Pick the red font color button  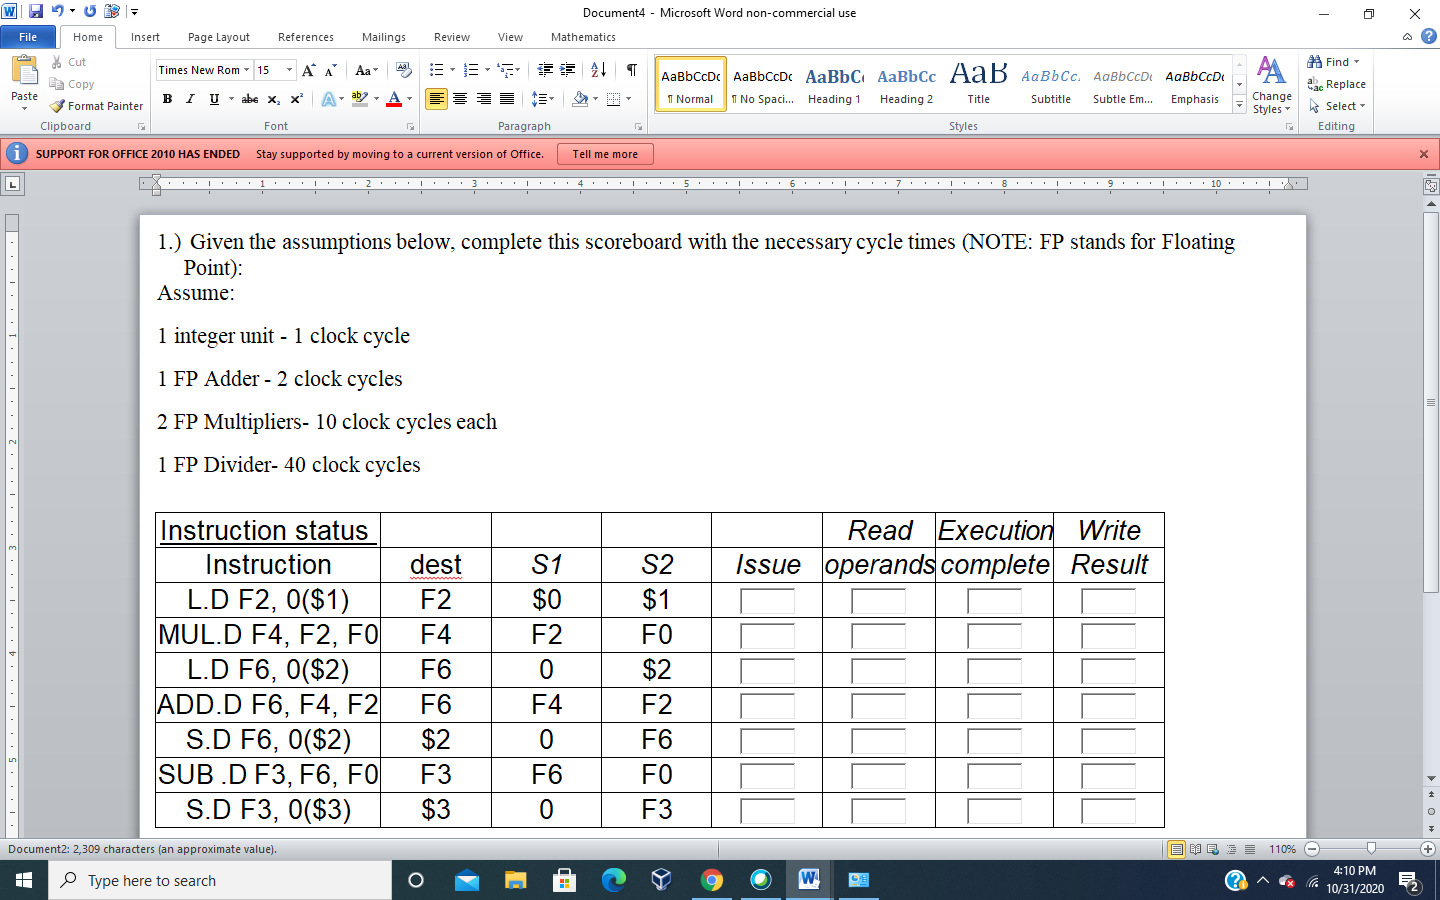pos(394,99)
